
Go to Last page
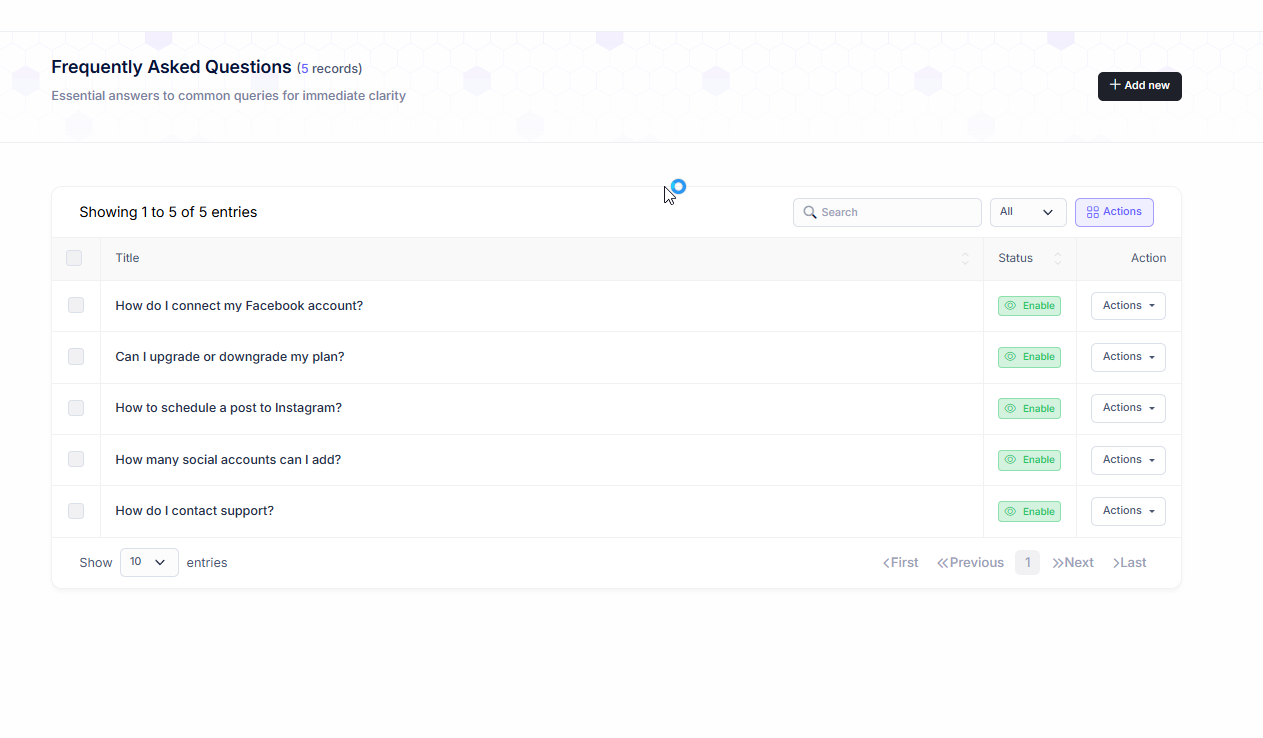point(1129,563)
